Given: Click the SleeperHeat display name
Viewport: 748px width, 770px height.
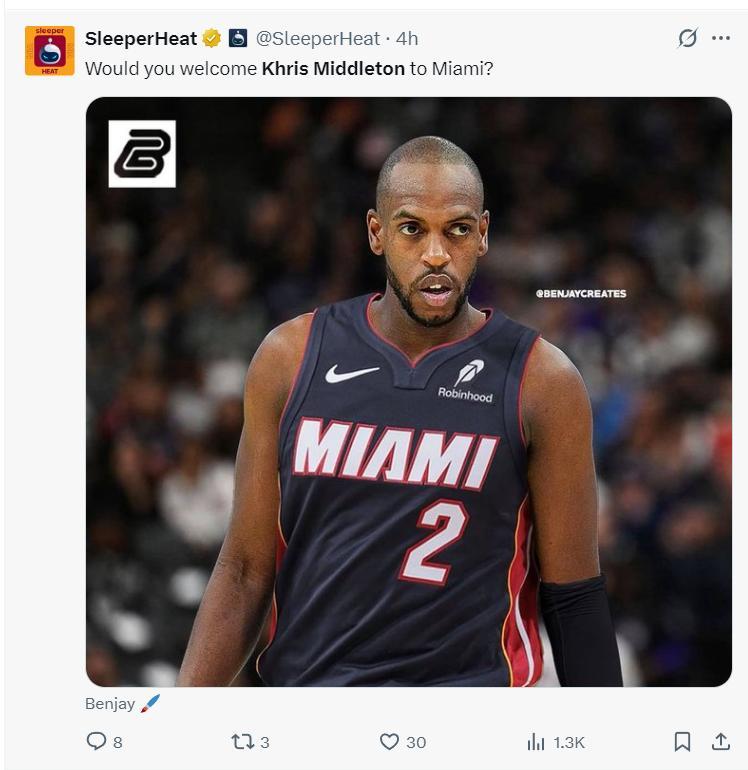Looking at the screenshot, I should [x=141, y=38].
